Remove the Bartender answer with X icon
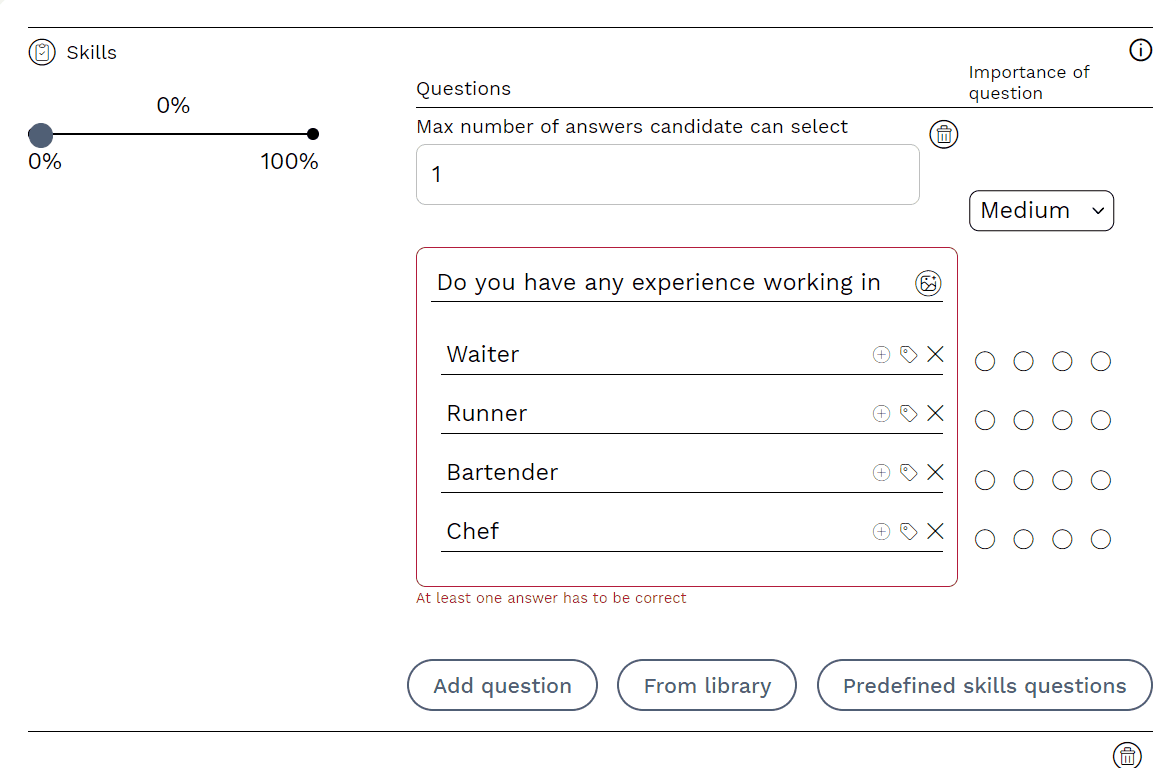The height and width of the screenshot is (768, 1176). pos(935,472)
